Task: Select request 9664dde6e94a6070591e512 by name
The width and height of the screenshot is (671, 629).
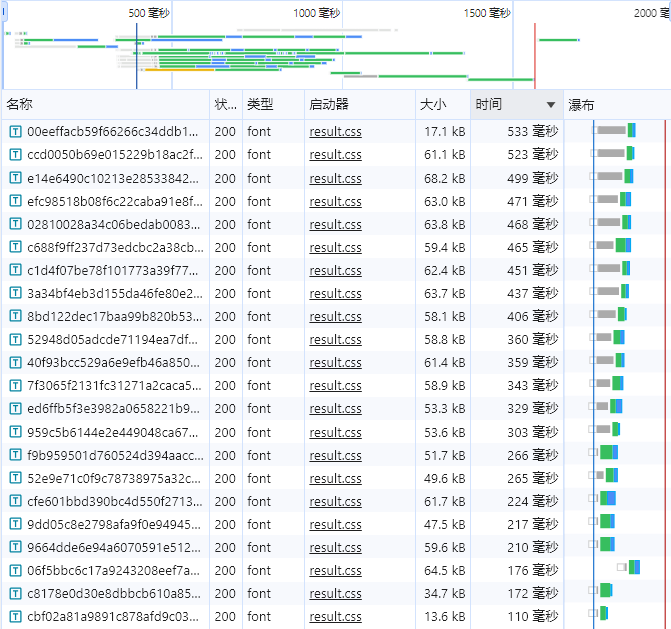Action: (114, 547)
